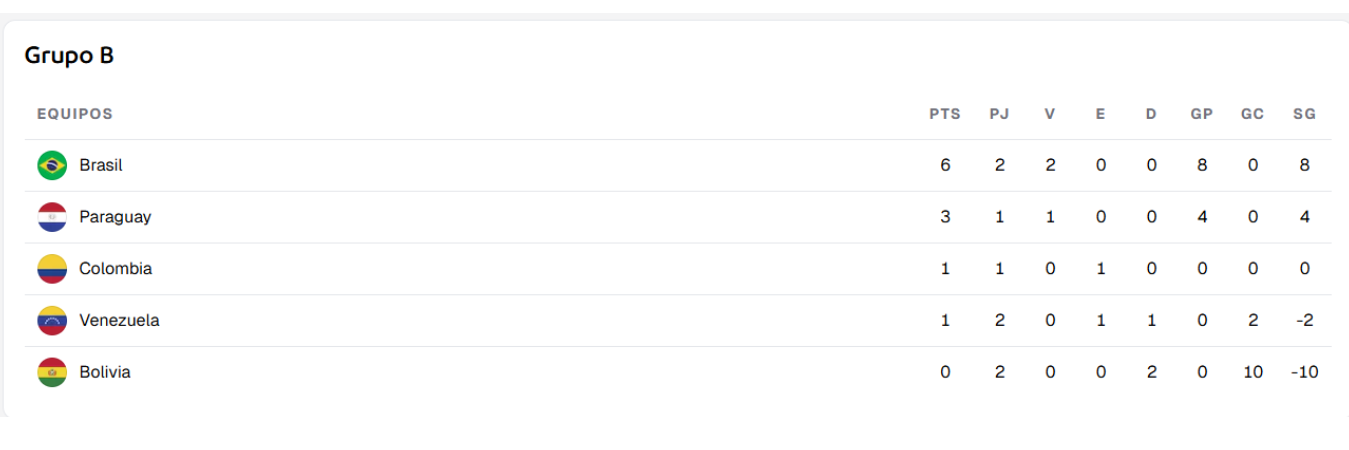This screenshot has height=450, width=1349.
Task: Open the Paraguay team link
Action: click(115, 217)
